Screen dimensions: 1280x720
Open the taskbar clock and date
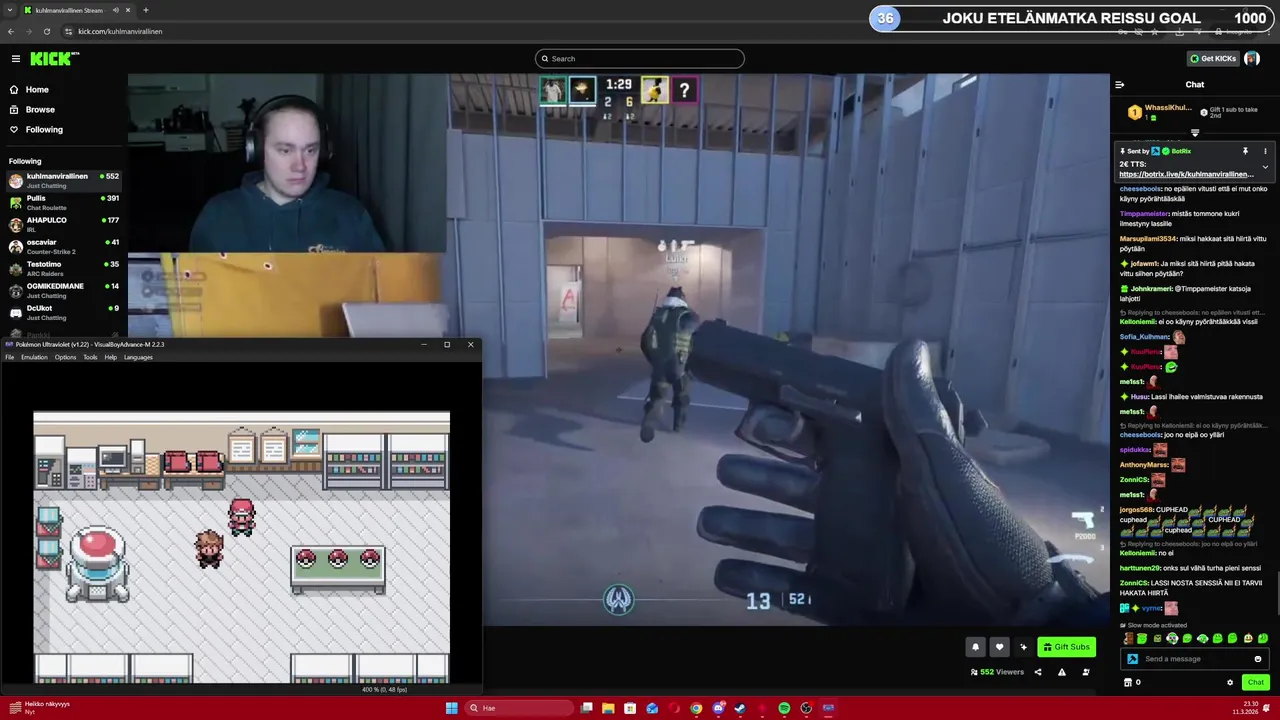pos(1243,708)
